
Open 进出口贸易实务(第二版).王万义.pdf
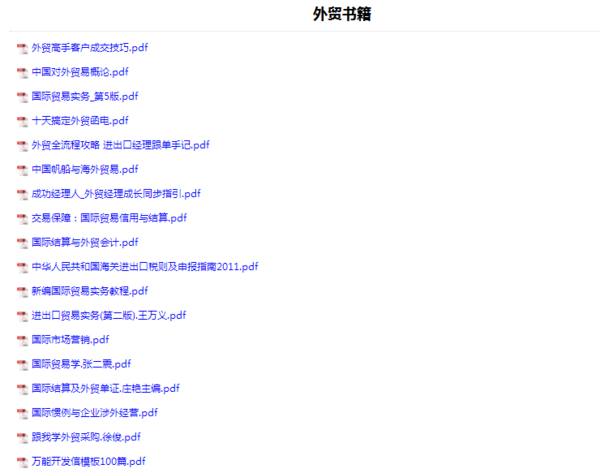click(109, 316)
